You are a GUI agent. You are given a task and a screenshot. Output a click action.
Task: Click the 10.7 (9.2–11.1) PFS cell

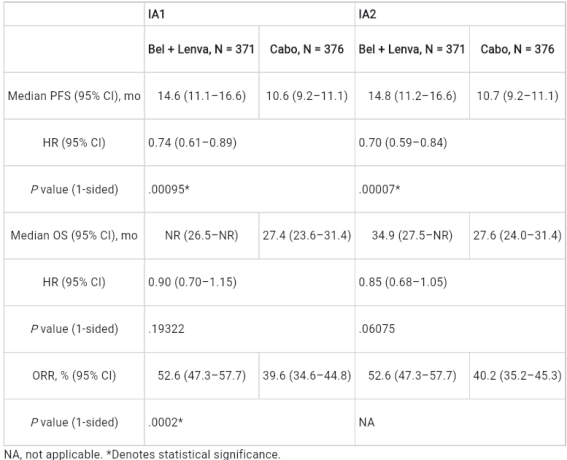[517, 96]
